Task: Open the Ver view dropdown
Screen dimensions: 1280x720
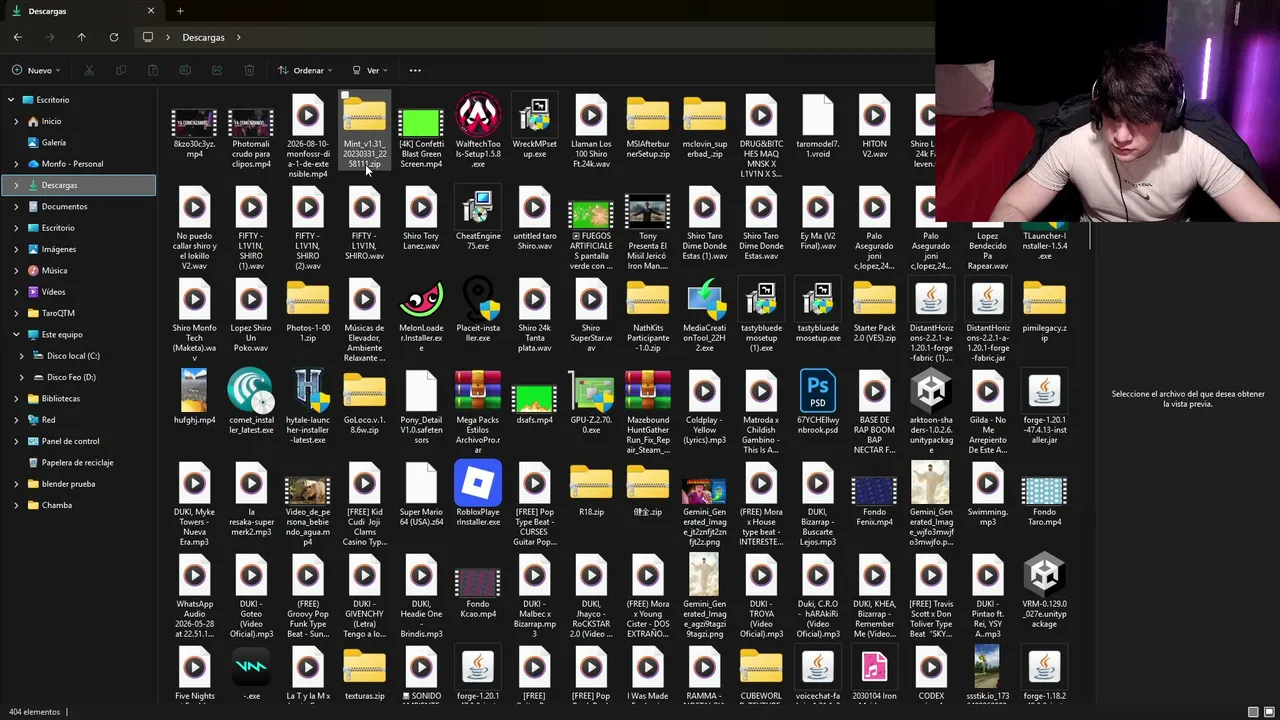Action: [370, 70]
